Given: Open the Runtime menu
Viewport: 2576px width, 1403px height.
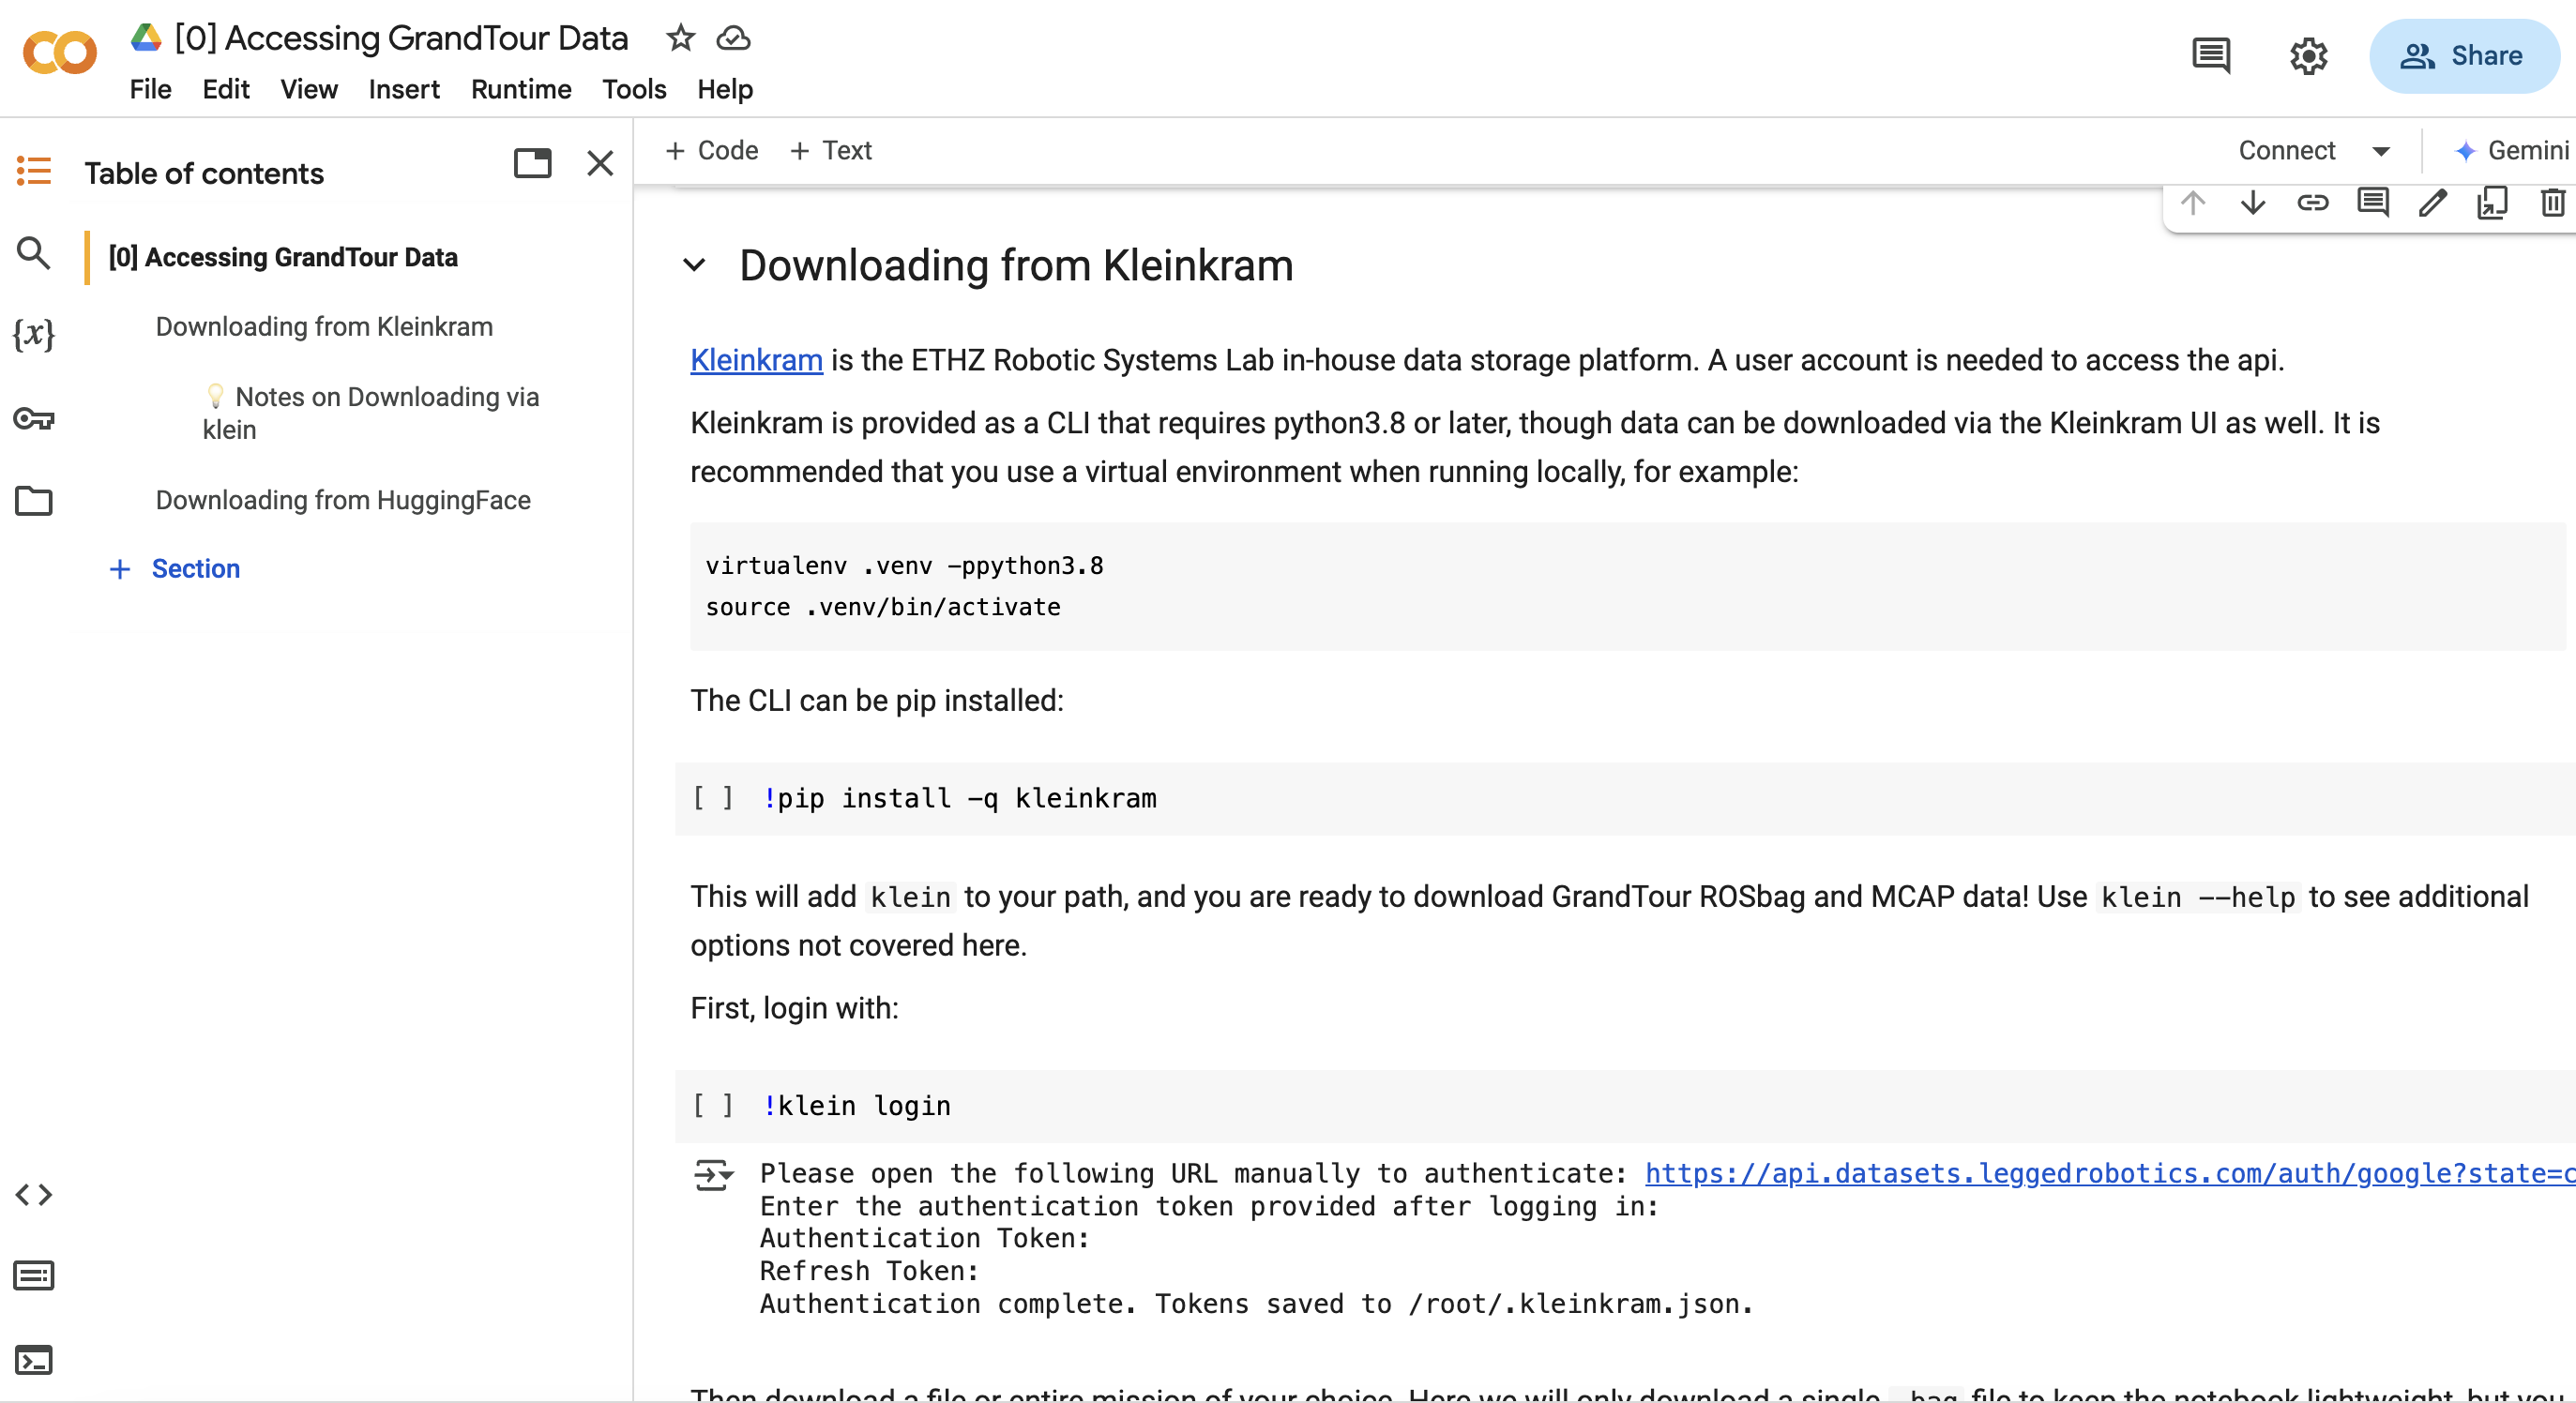Looking at the screenshot, I should [520, 90].
